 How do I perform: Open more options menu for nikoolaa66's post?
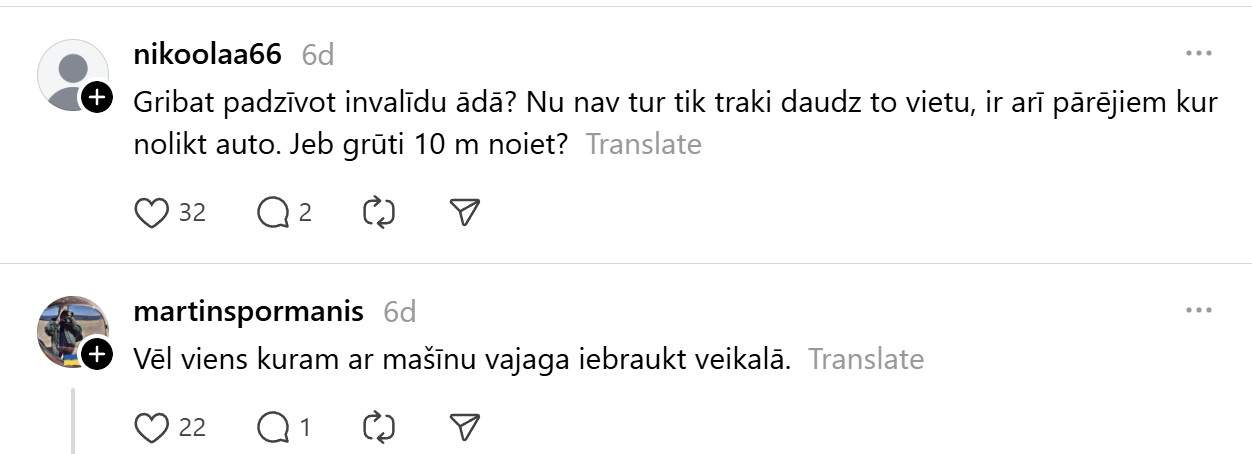pyautogui.click(x=1198, y=54)
